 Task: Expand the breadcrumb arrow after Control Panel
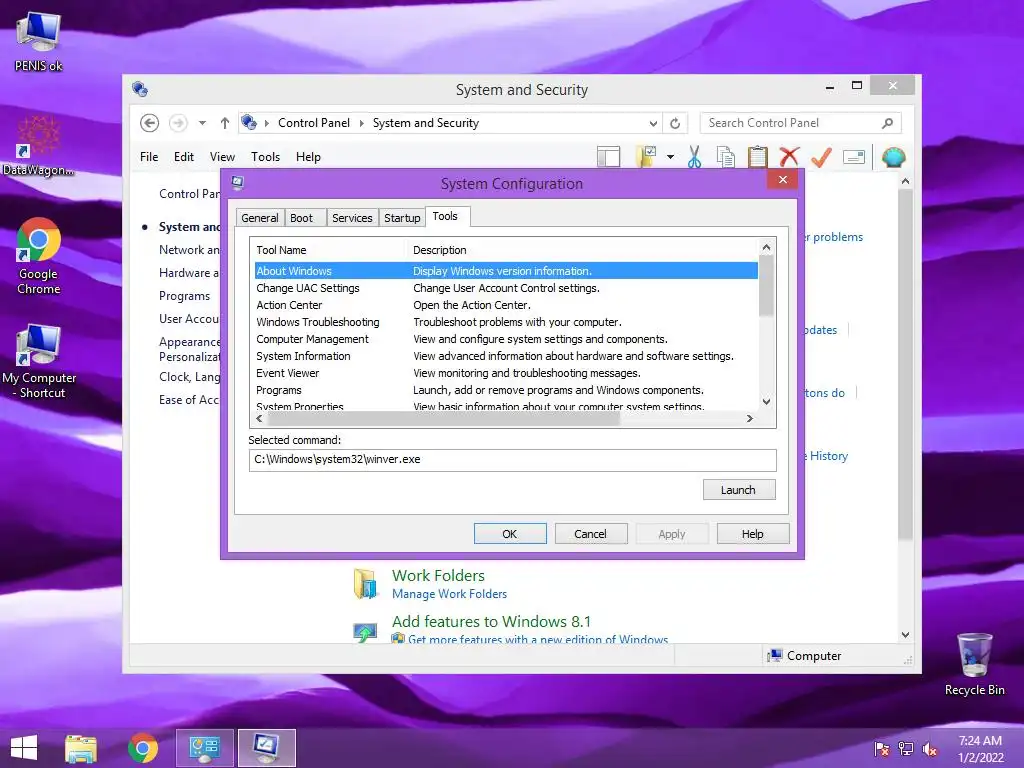click(x=361, y=123)
